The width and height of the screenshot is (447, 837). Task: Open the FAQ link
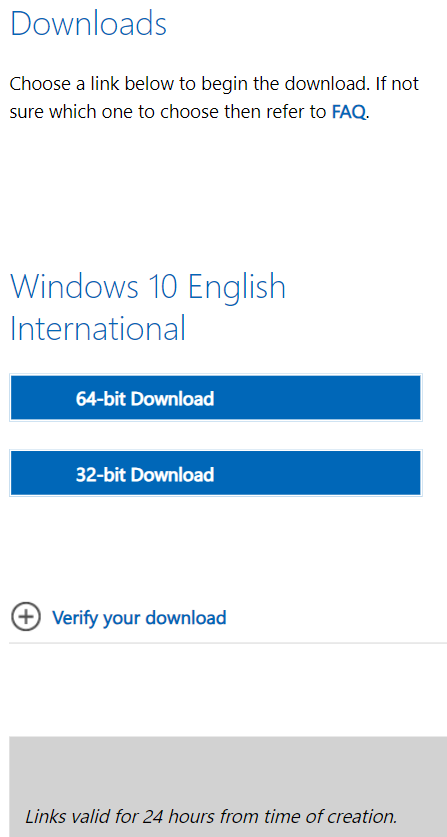349,112
